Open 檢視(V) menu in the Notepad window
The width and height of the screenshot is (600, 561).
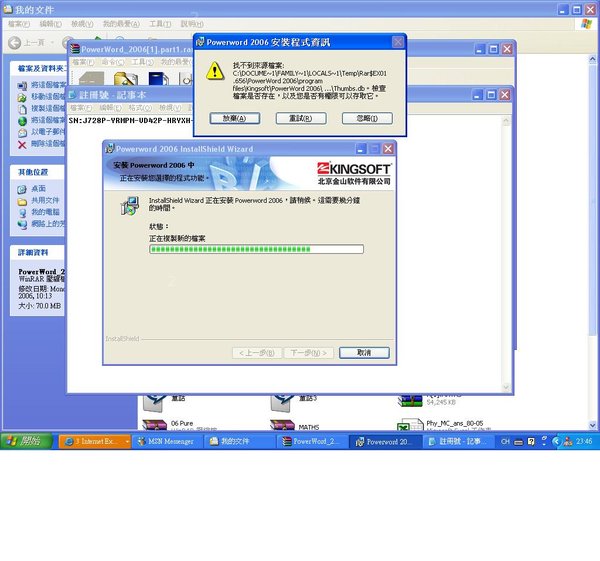170,108
